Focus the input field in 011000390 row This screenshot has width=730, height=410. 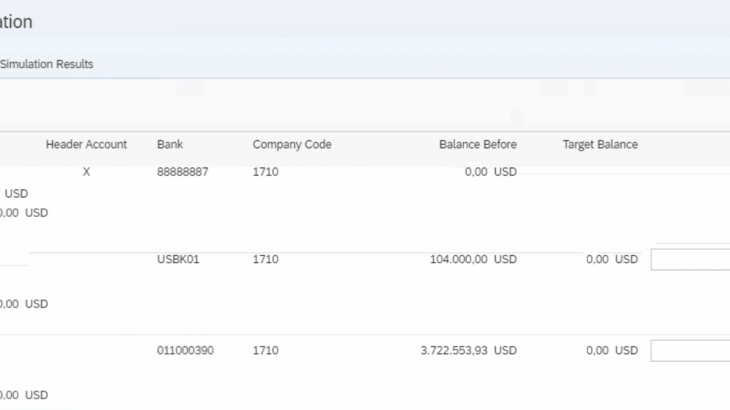click(x=690, y=351)
